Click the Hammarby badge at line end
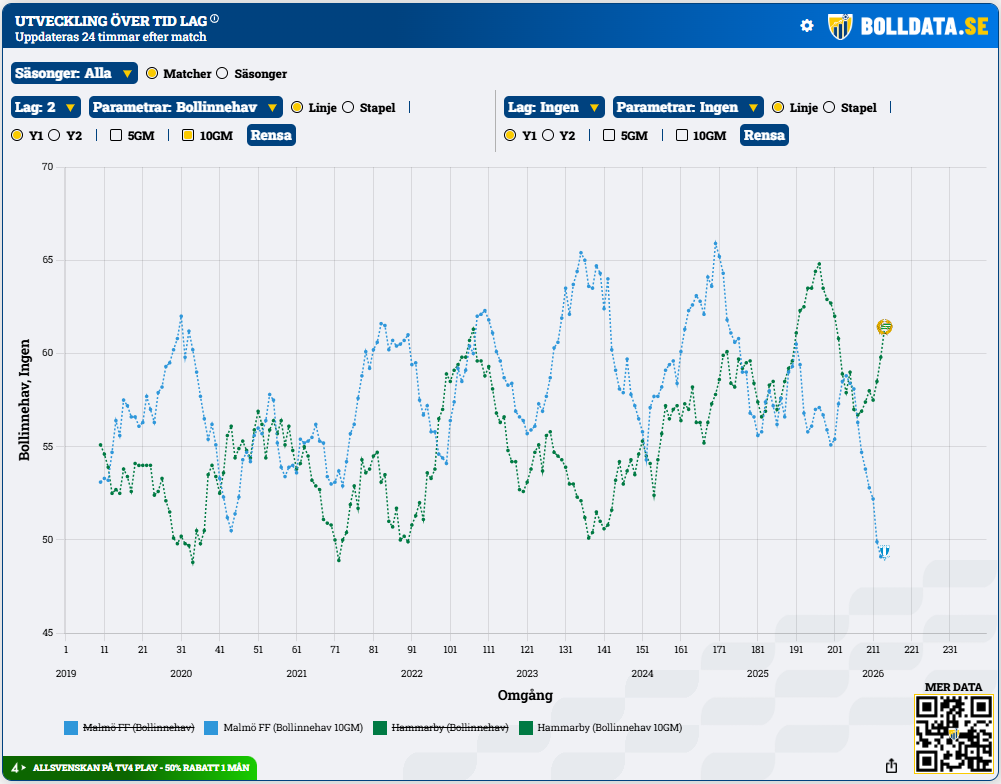1001x784 pixels. click(x=884, y=327)
